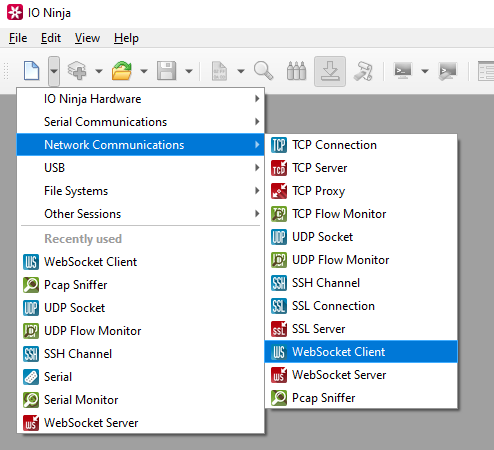Open recently used UDP Socket
Image resolution: width=494 pixels, height=450 pixels.
(141, 308)
